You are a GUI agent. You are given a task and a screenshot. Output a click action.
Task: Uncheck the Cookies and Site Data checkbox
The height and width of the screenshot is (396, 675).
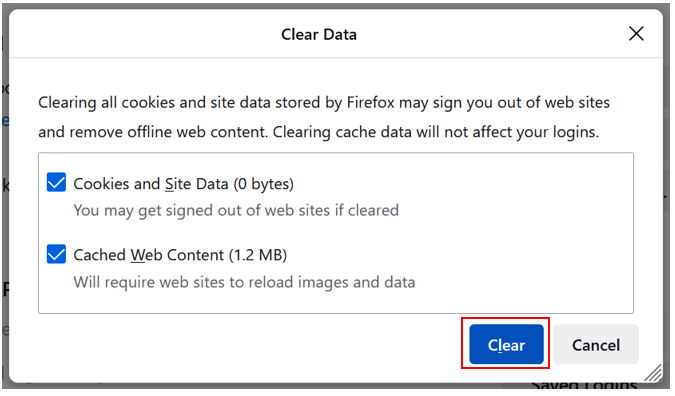(x=56, y=183)
